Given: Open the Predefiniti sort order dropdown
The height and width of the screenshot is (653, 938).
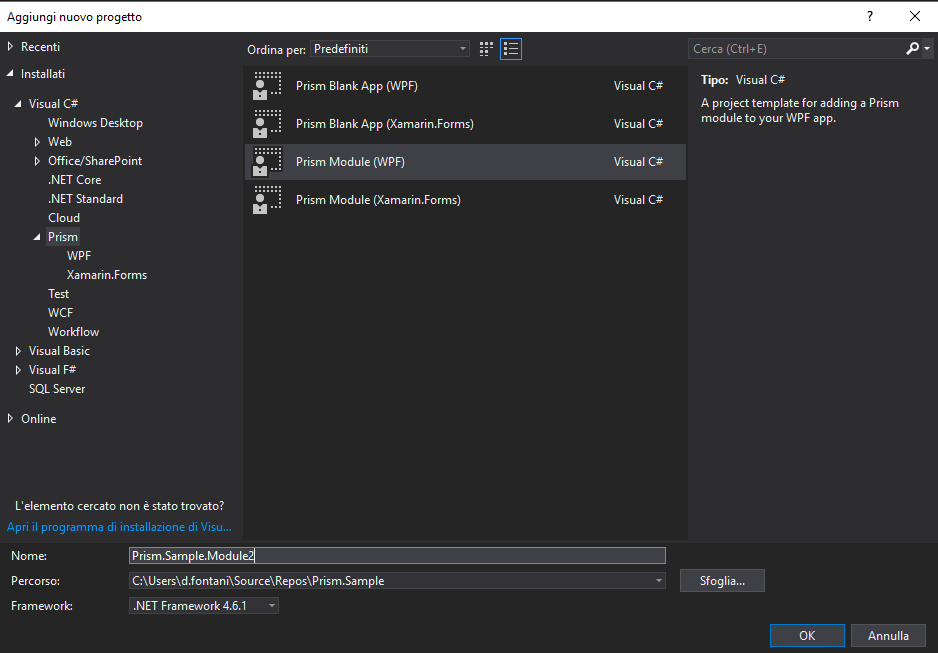Looking at the screenshot, I should point(461,48).
